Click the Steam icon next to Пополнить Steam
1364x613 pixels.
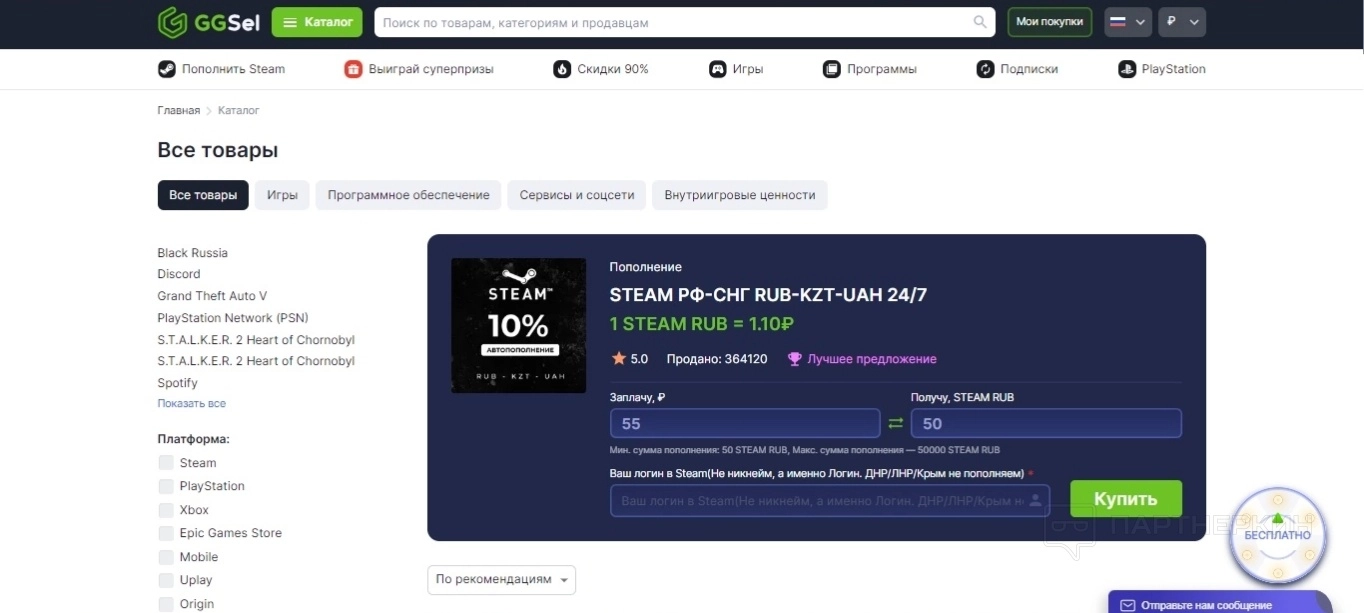(x=166, y=69)
